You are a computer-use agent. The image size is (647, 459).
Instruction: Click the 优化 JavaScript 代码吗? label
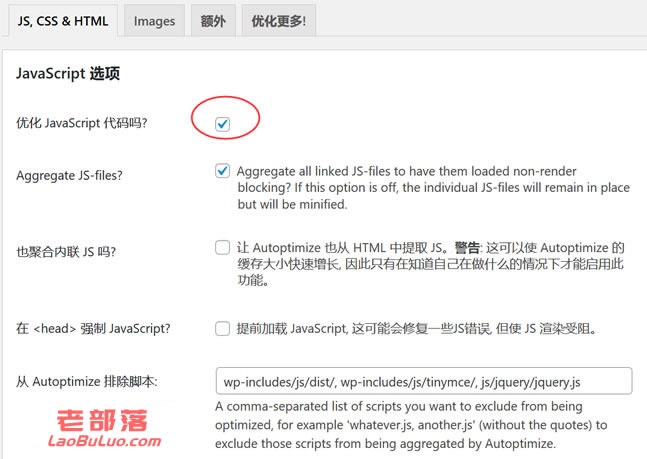click(82, 123)
